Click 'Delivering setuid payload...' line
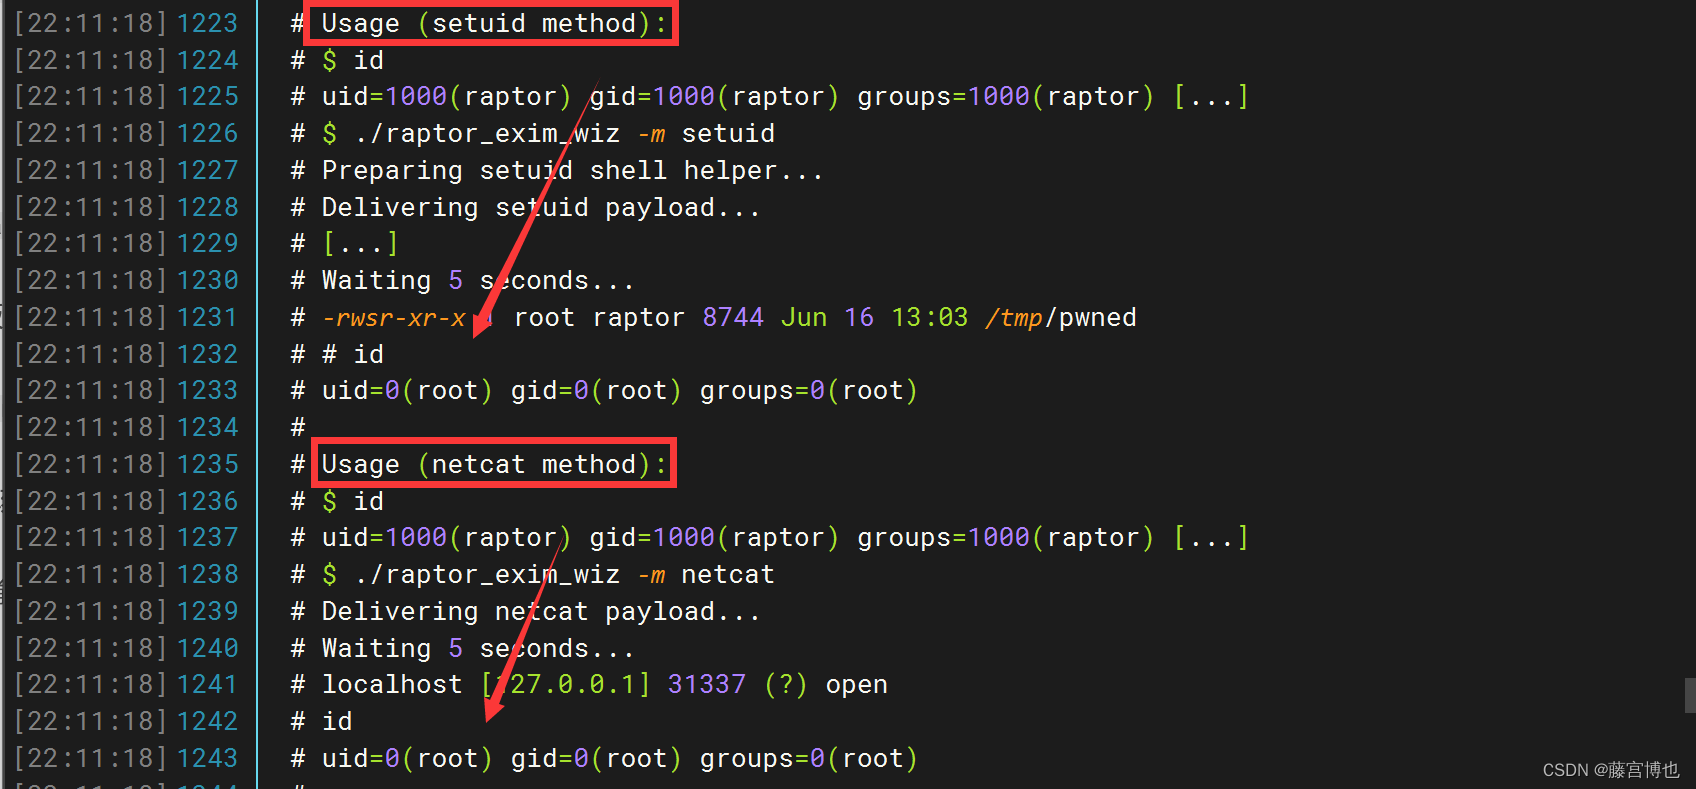 541,207
